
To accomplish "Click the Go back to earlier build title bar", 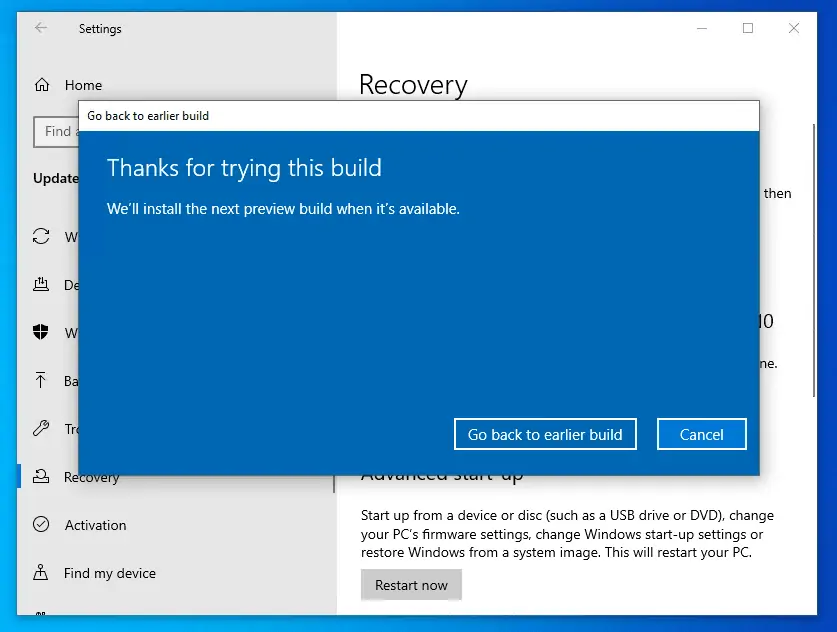I will point(143,116).
